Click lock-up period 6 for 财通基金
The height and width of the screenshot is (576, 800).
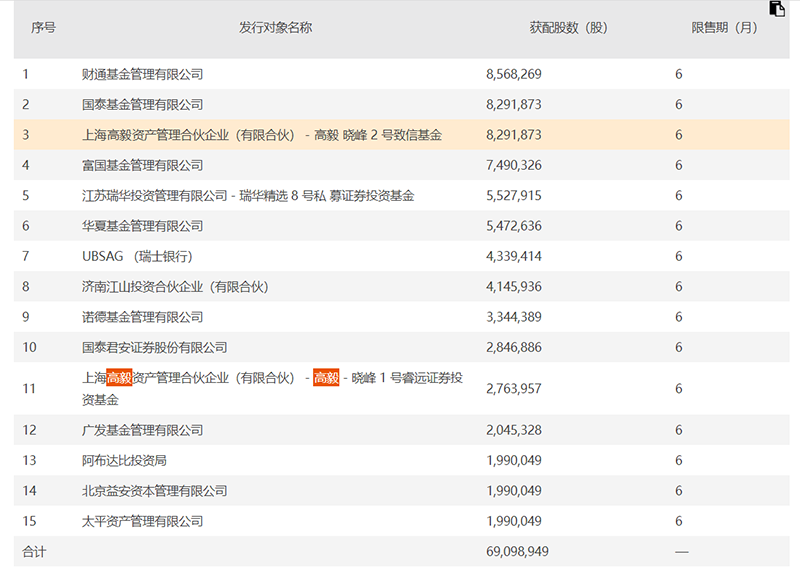click(x=679, y=74)
